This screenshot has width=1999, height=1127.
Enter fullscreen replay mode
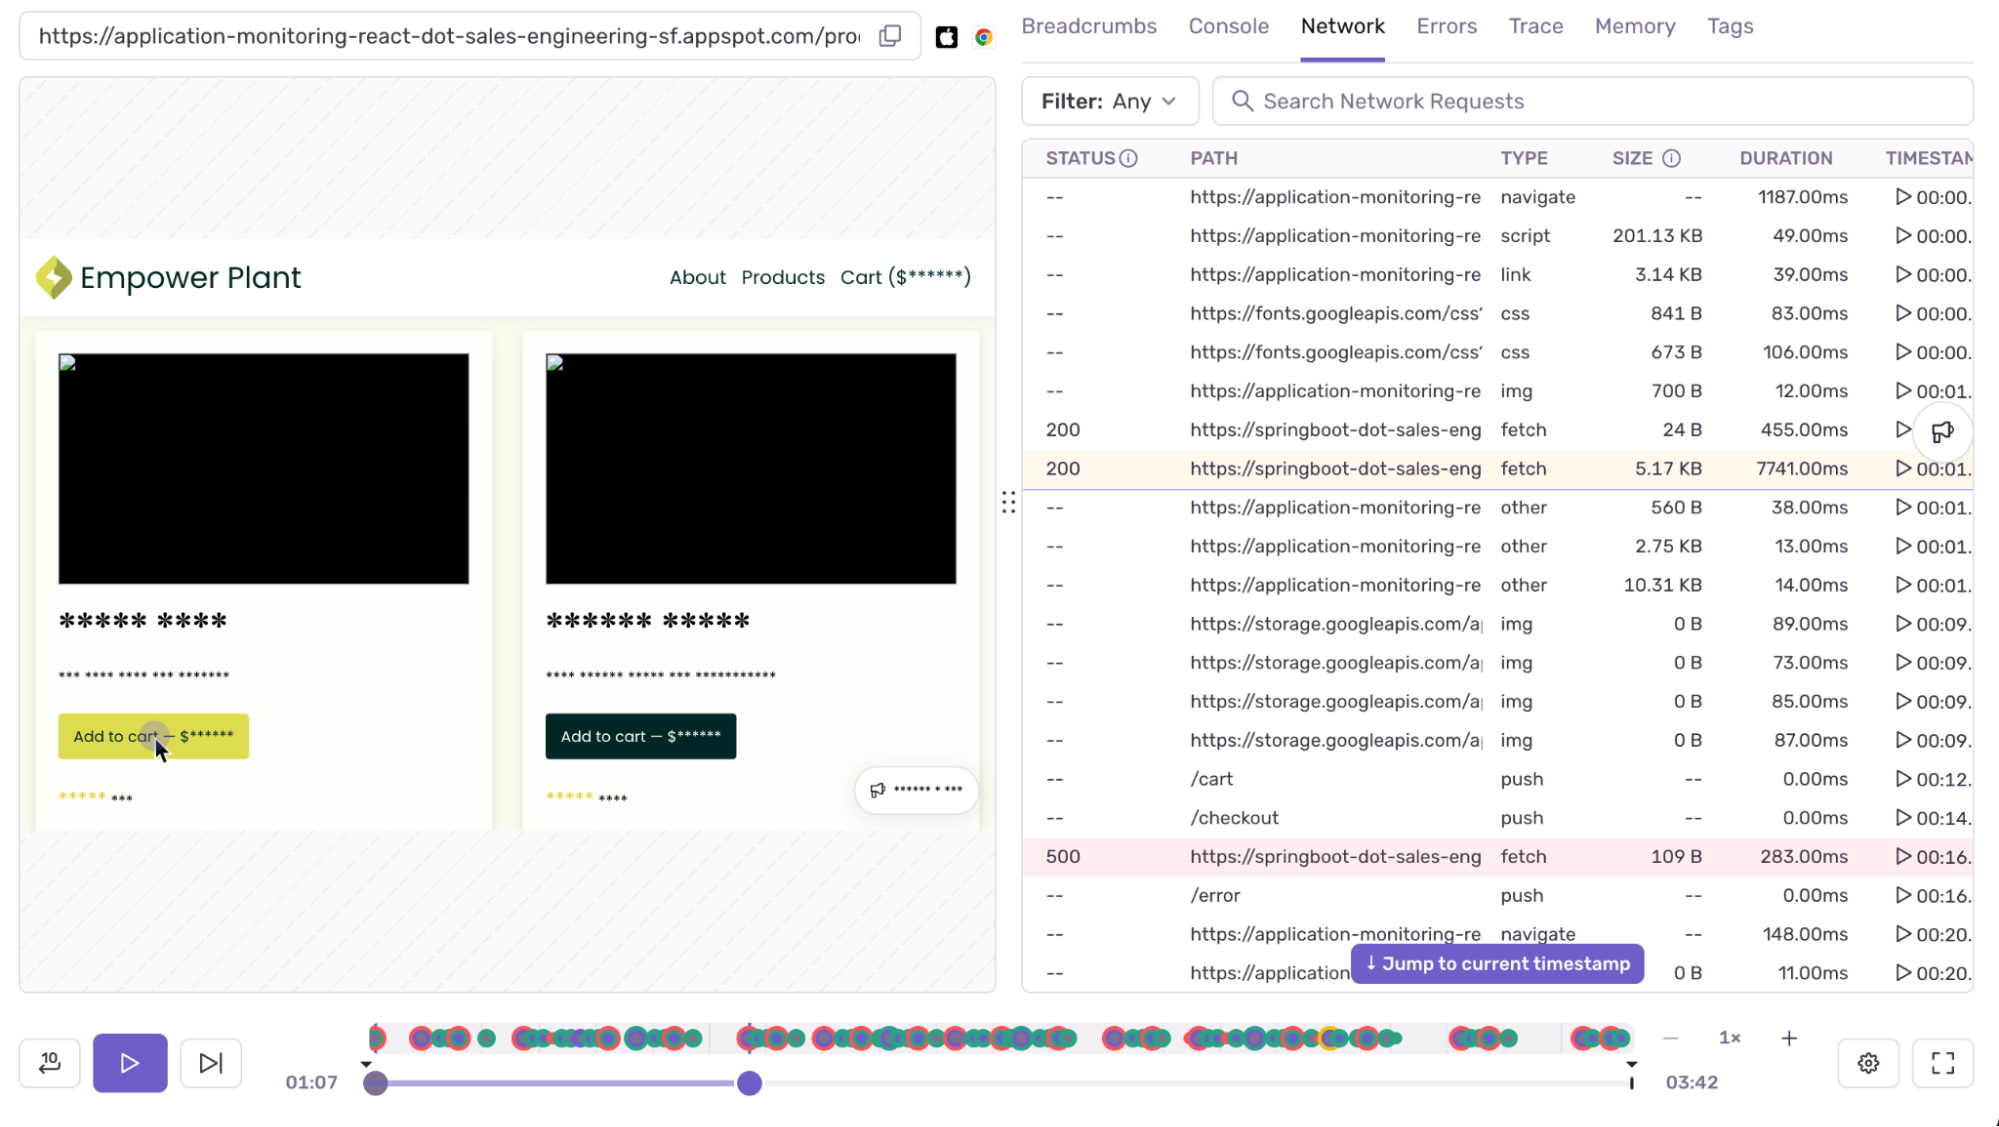[x=1942, y=1062]
